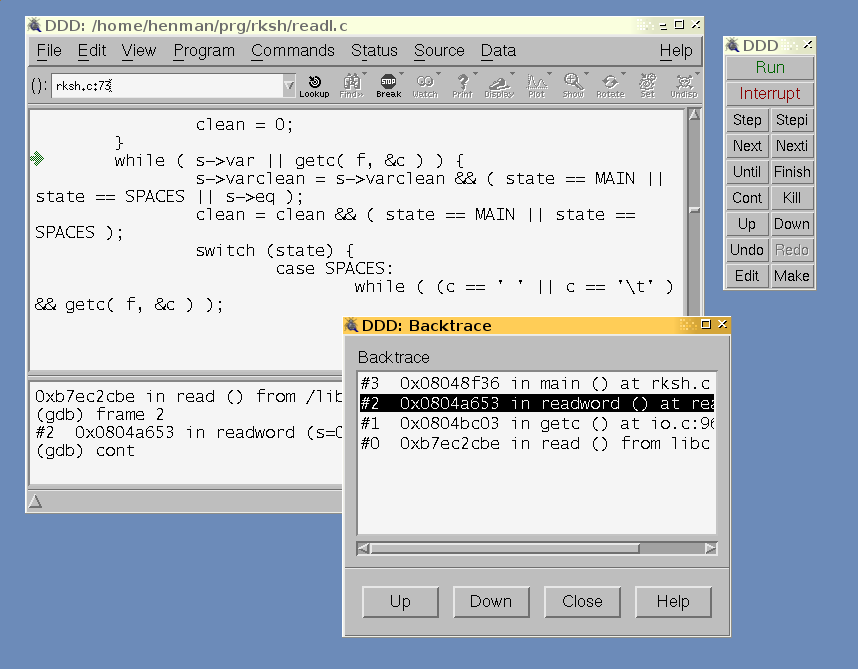Click the "switch (state) {" source line

coord(275,251)
